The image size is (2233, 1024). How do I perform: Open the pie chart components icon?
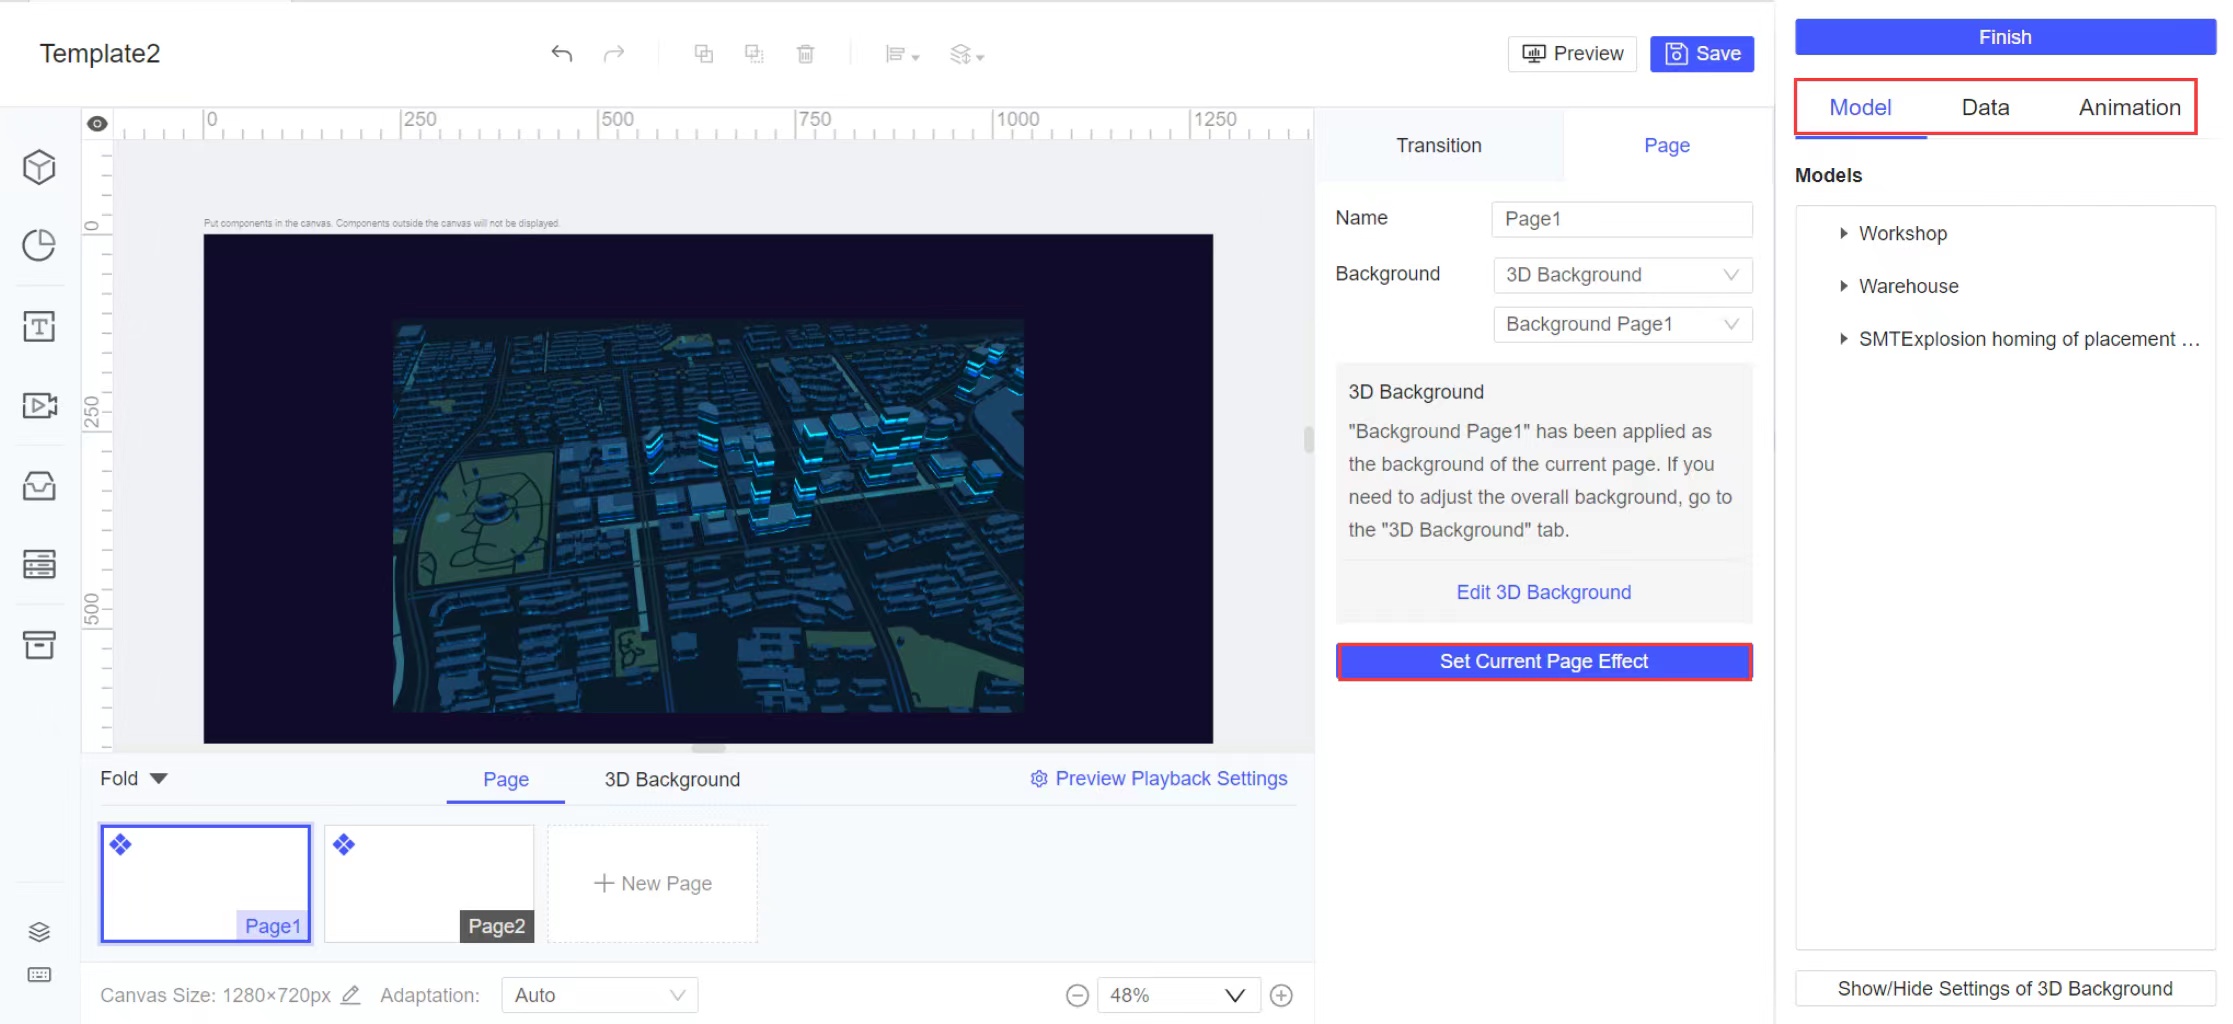pyautogui.click(x=39, y=246)
